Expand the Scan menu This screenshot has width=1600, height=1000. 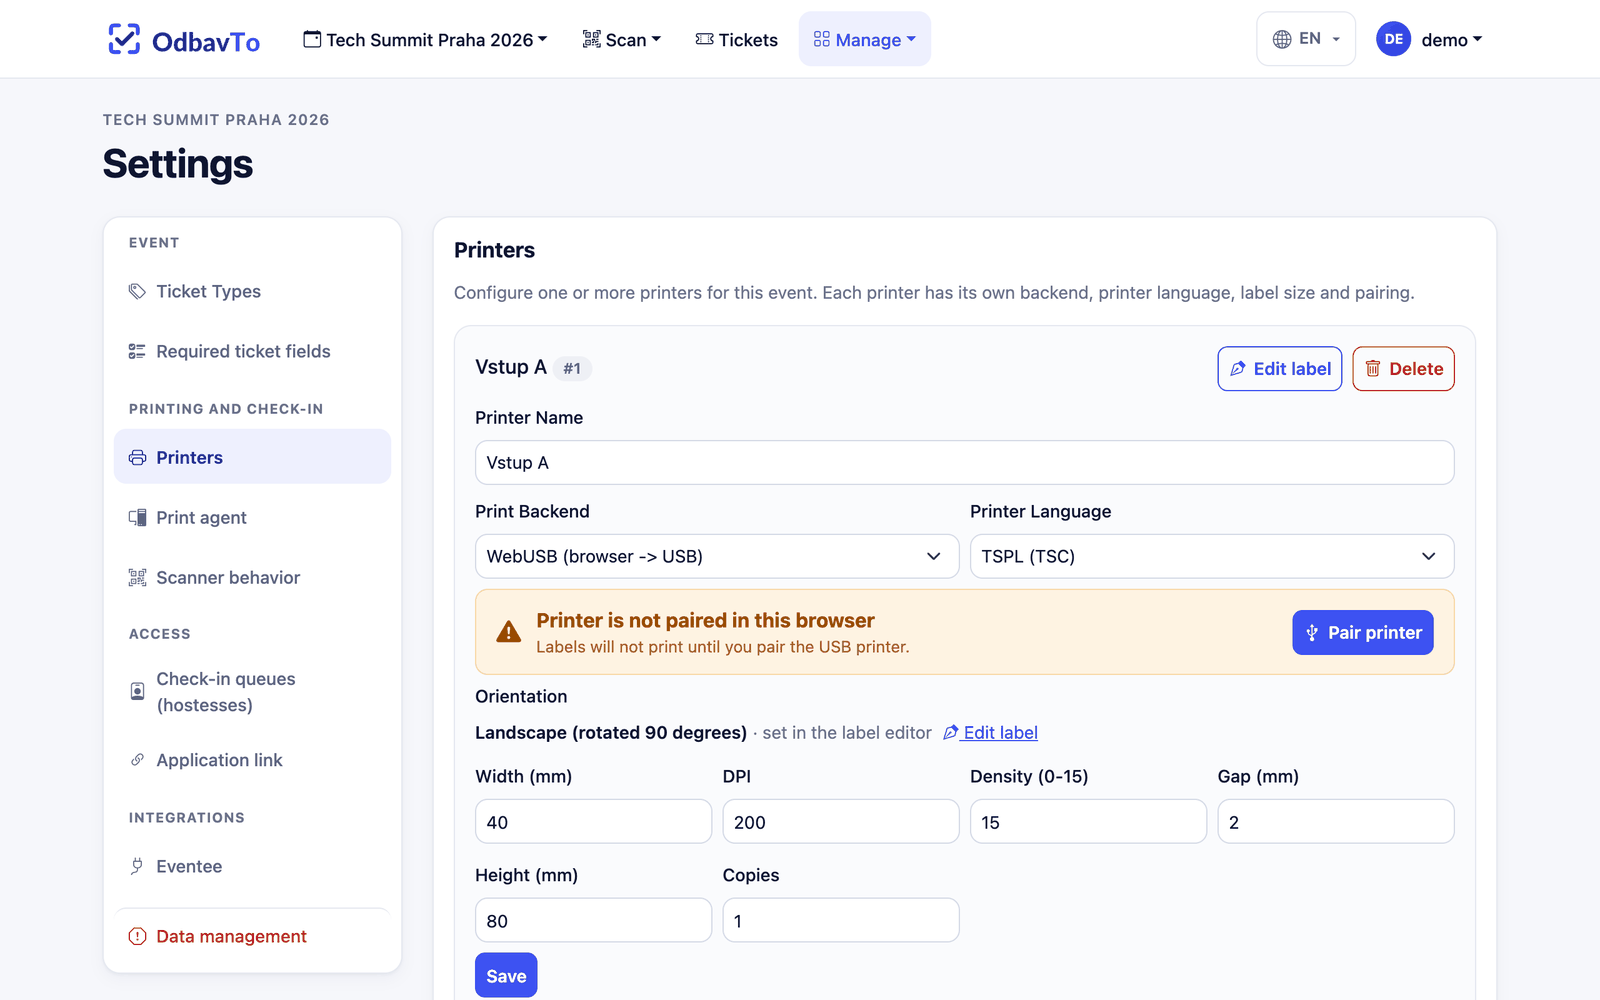click(x=621, y=39)
